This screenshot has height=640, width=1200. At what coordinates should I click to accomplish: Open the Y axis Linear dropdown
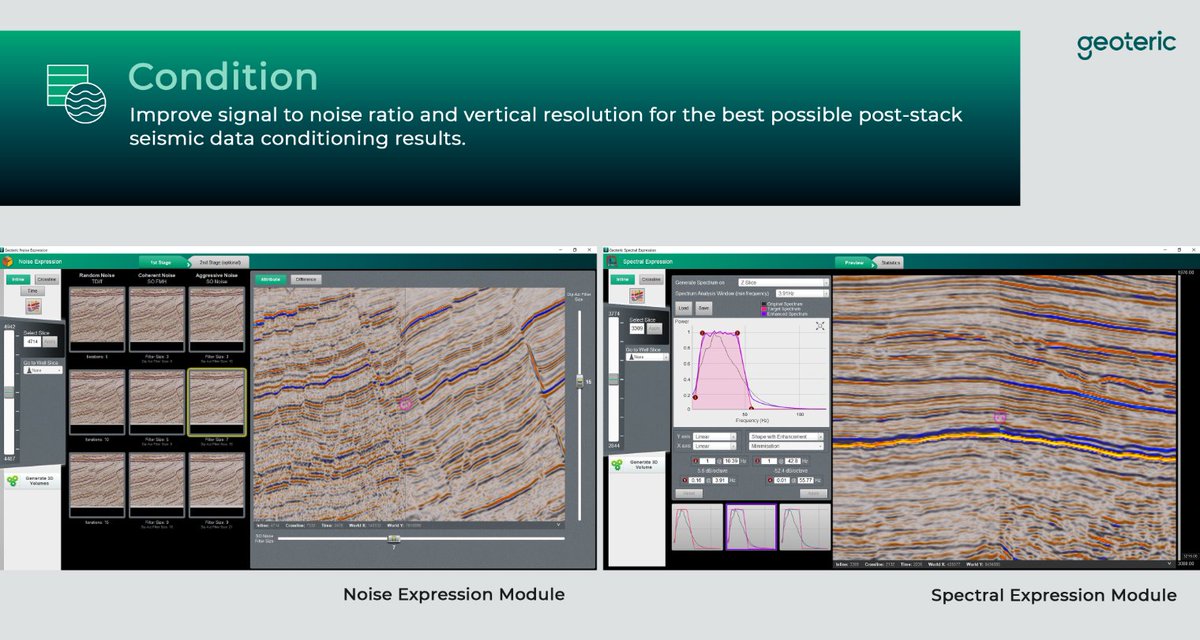[x=716, y=436]
